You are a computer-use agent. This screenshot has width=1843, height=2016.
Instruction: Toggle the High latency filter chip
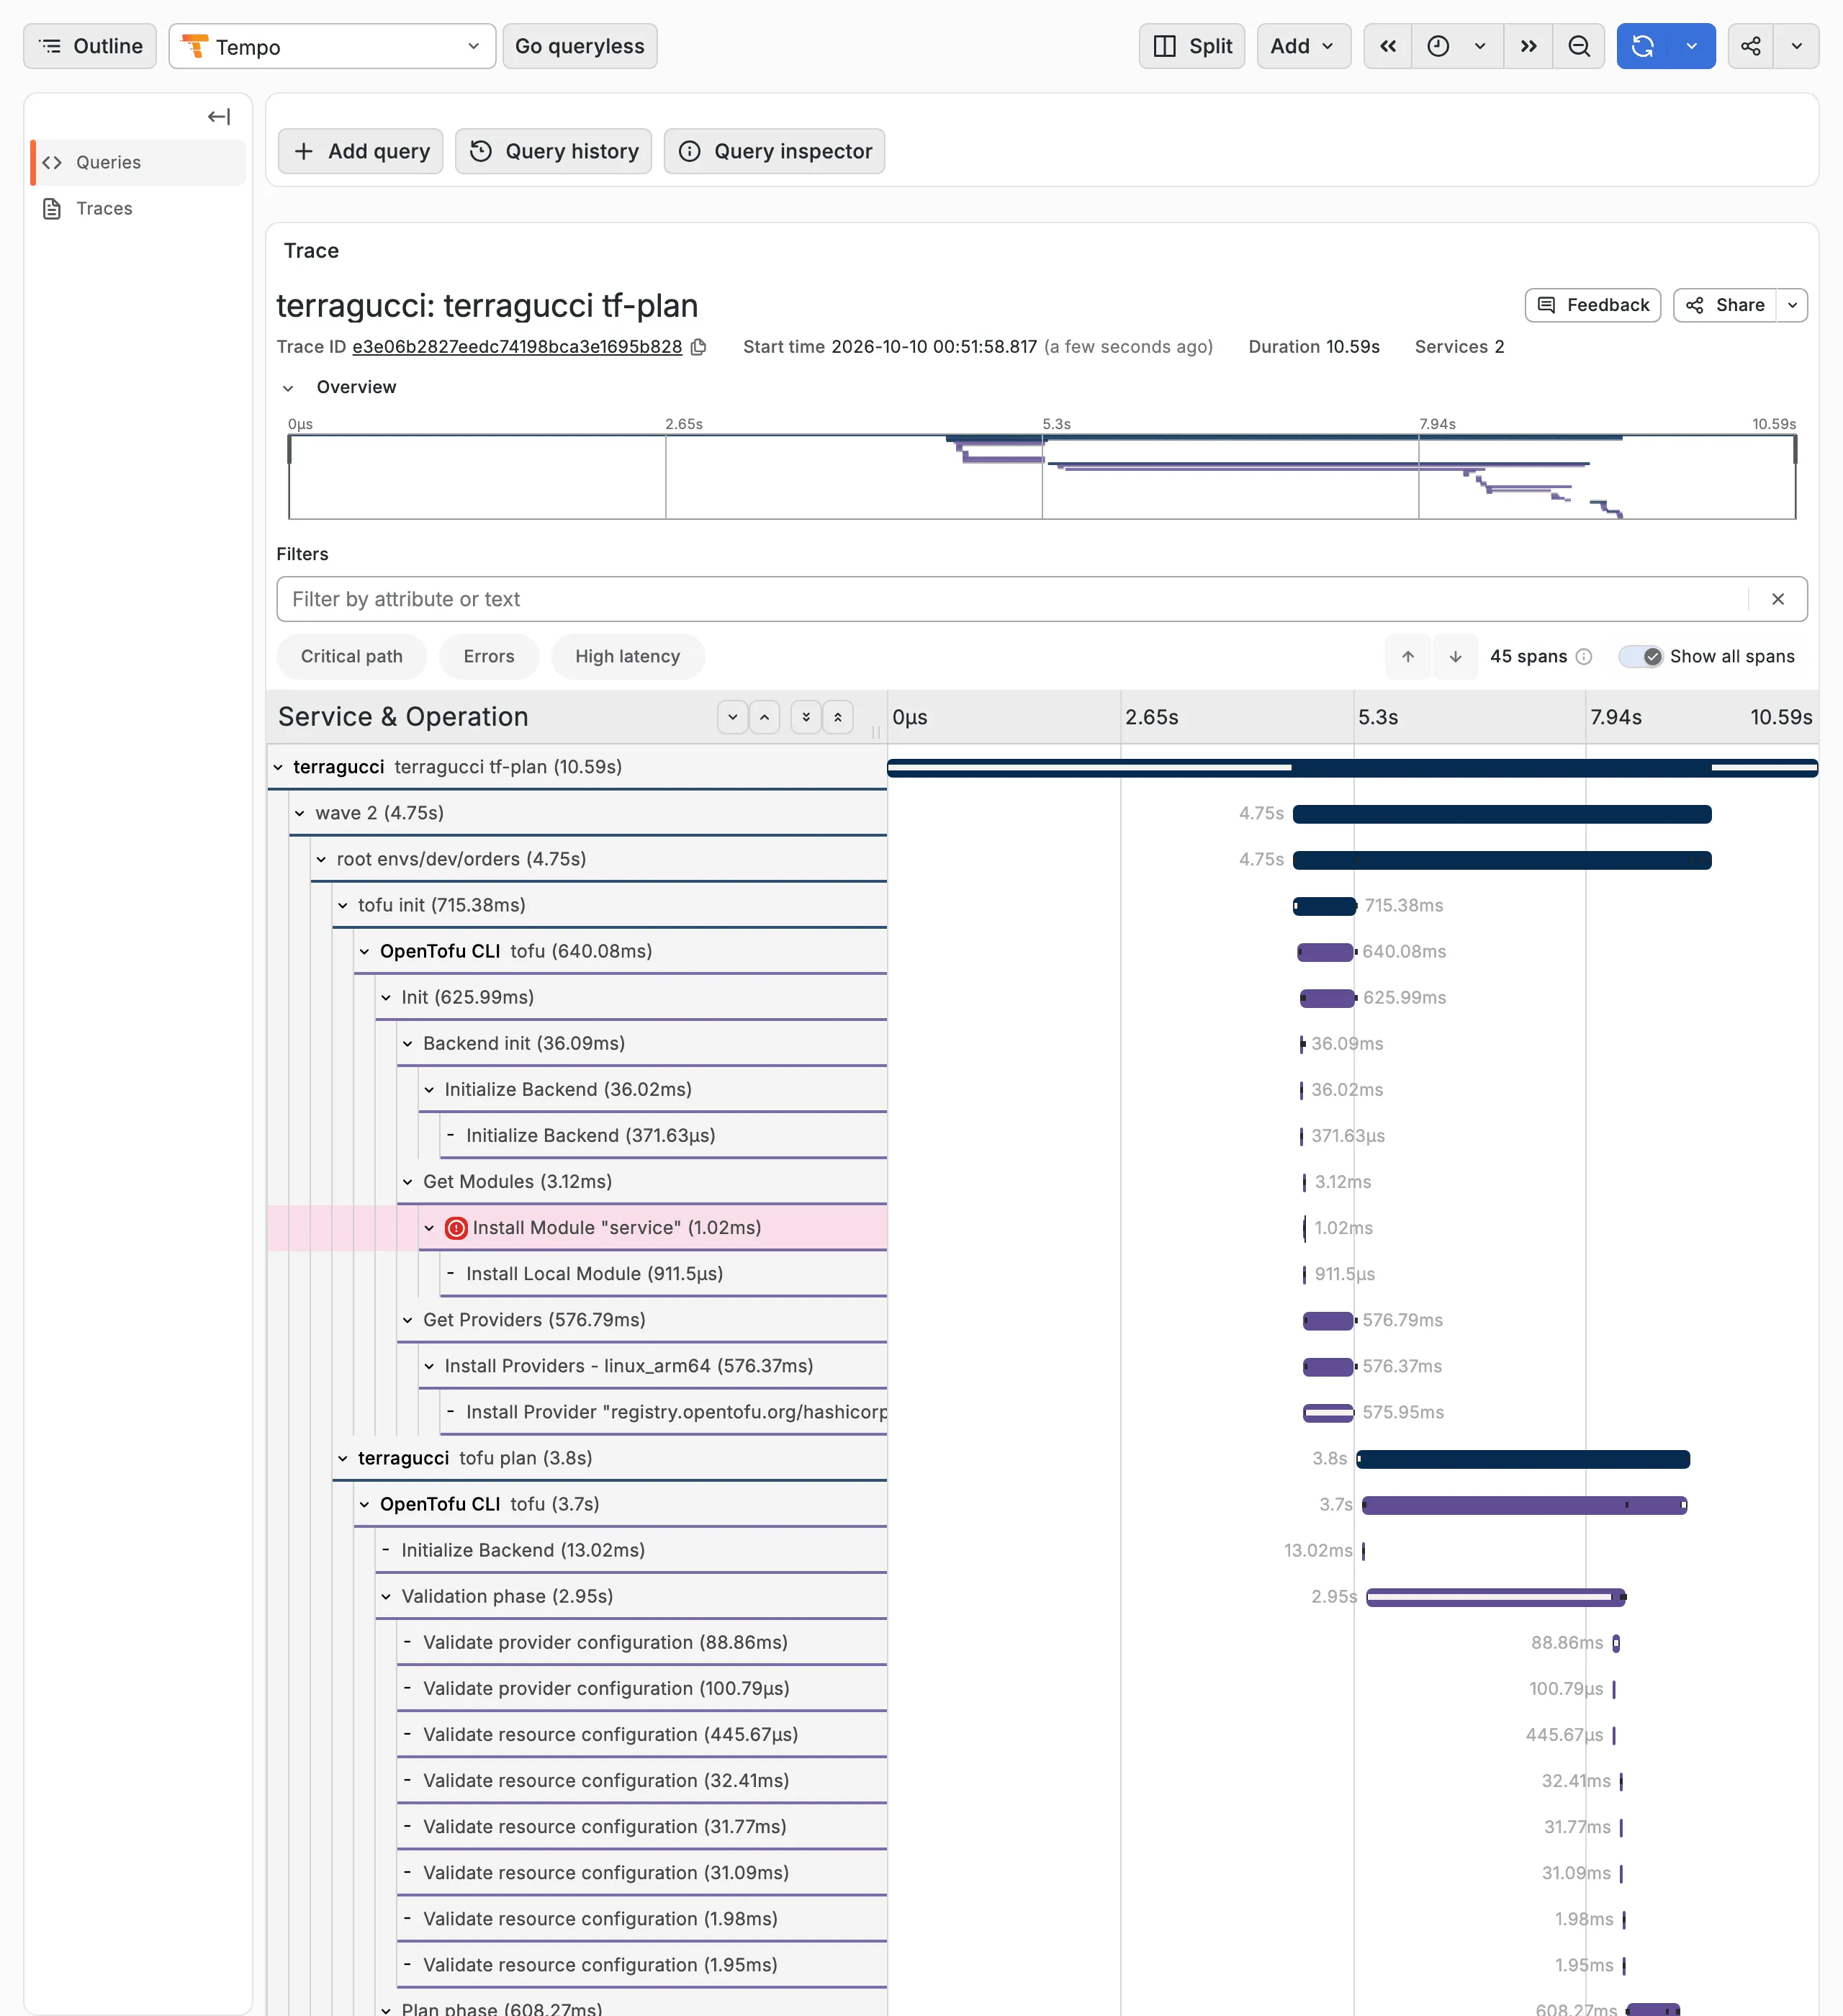coord(628,657)
